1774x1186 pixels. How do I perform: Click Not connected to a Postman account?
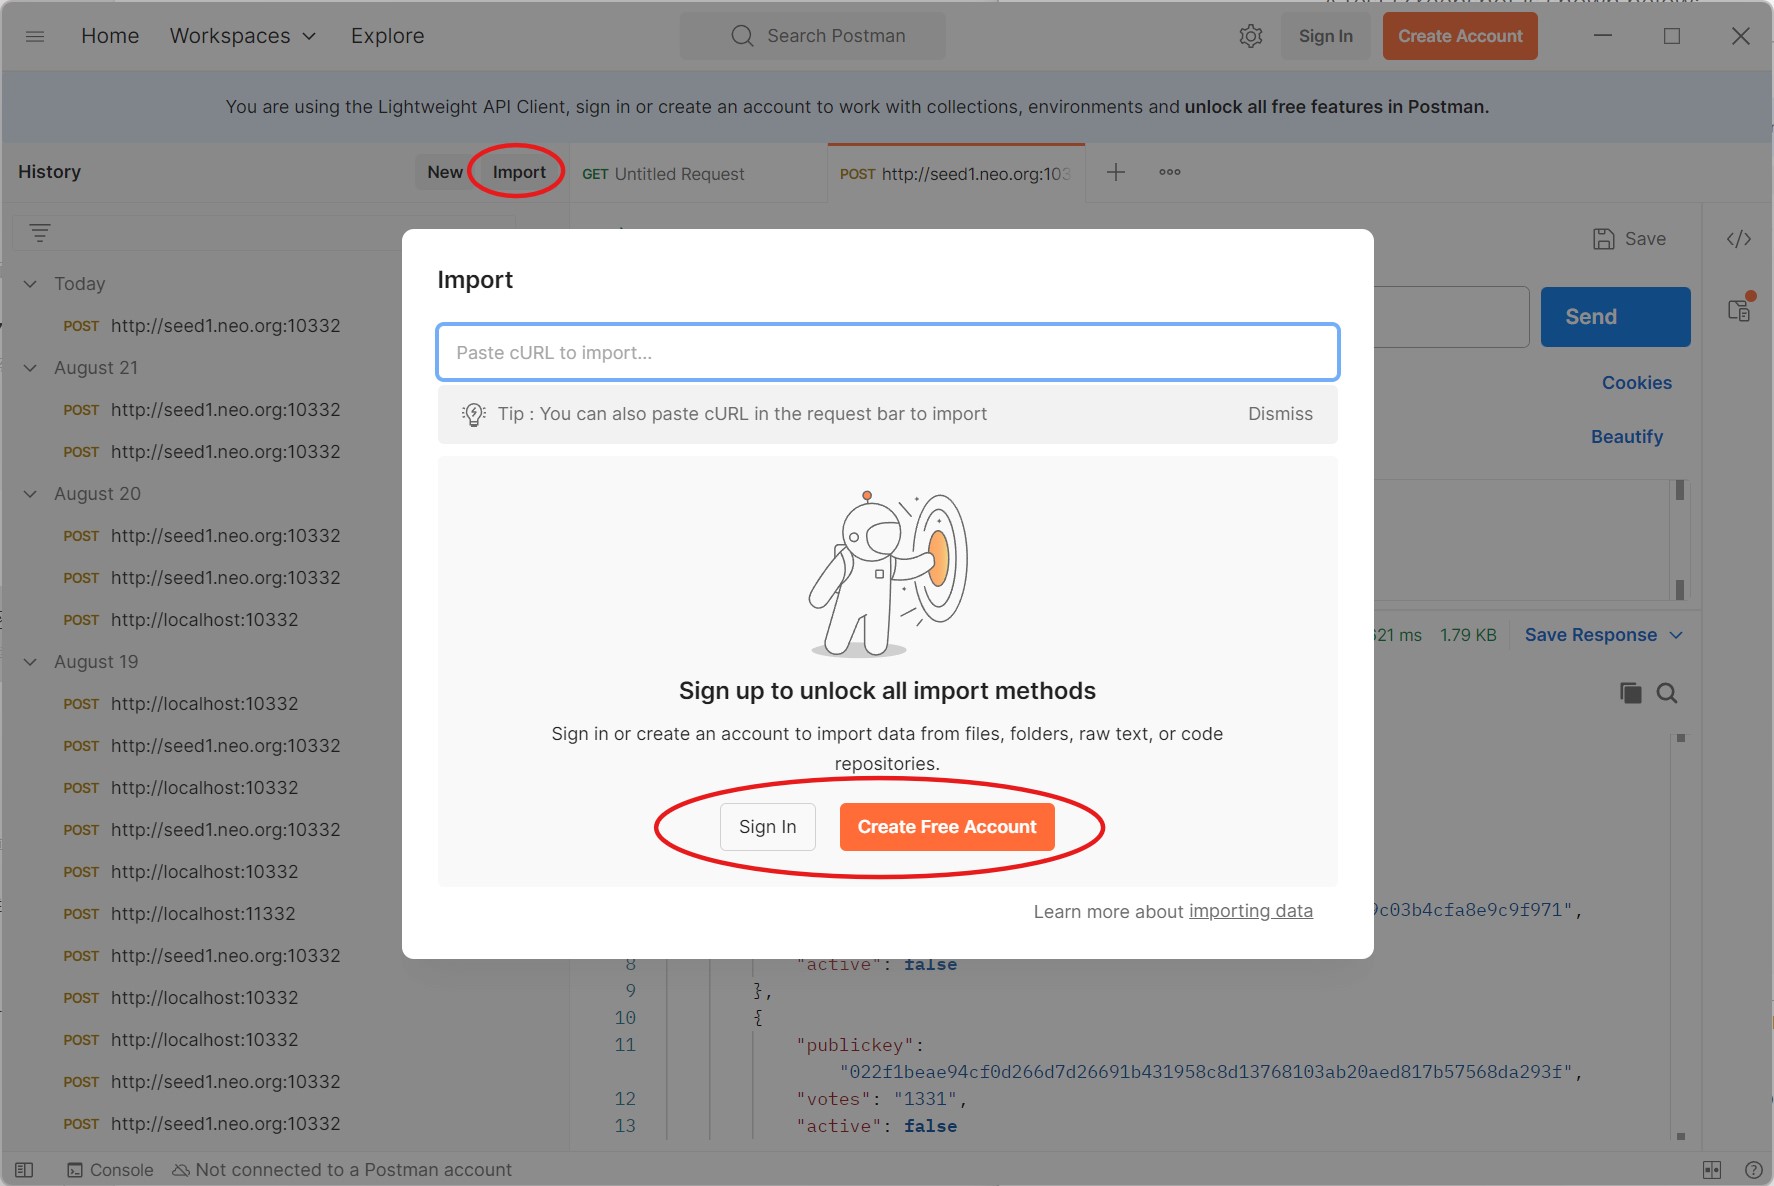coord(342,1170)
